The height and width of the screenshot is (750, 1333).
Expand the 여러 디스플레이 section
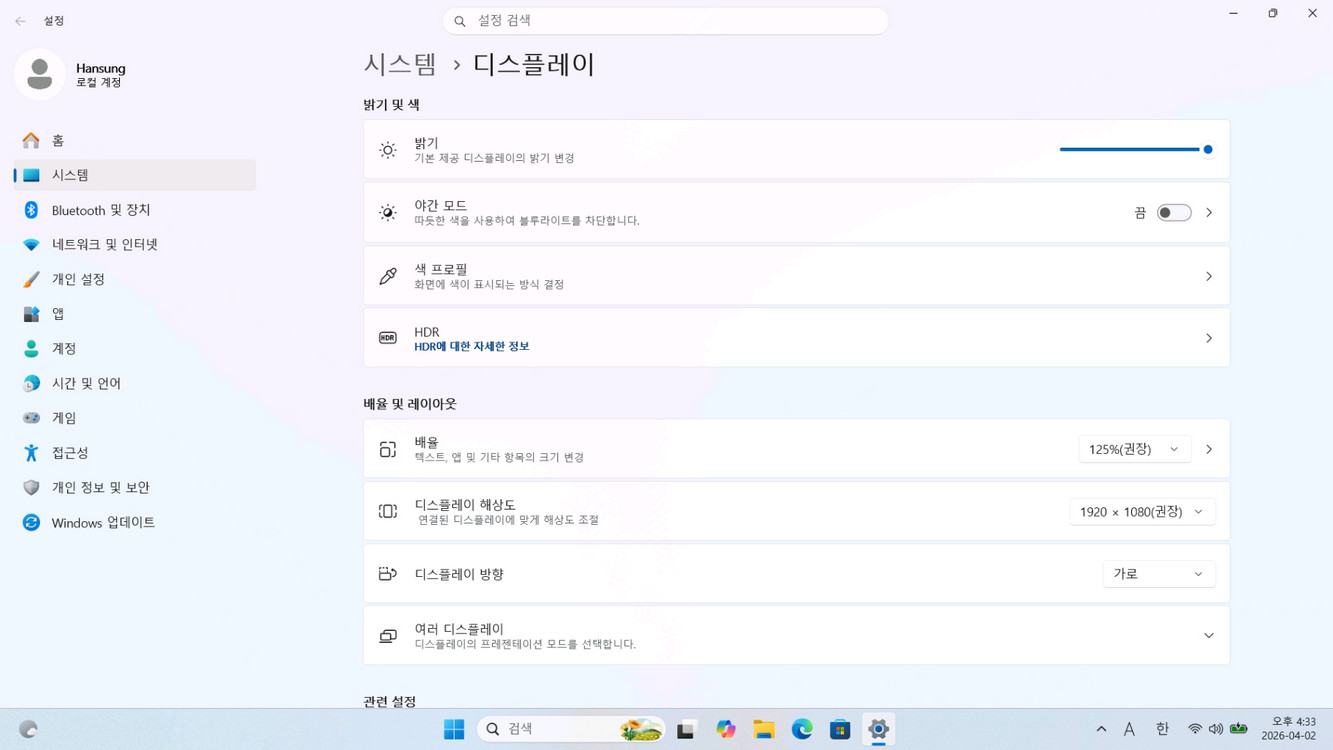1209,635
